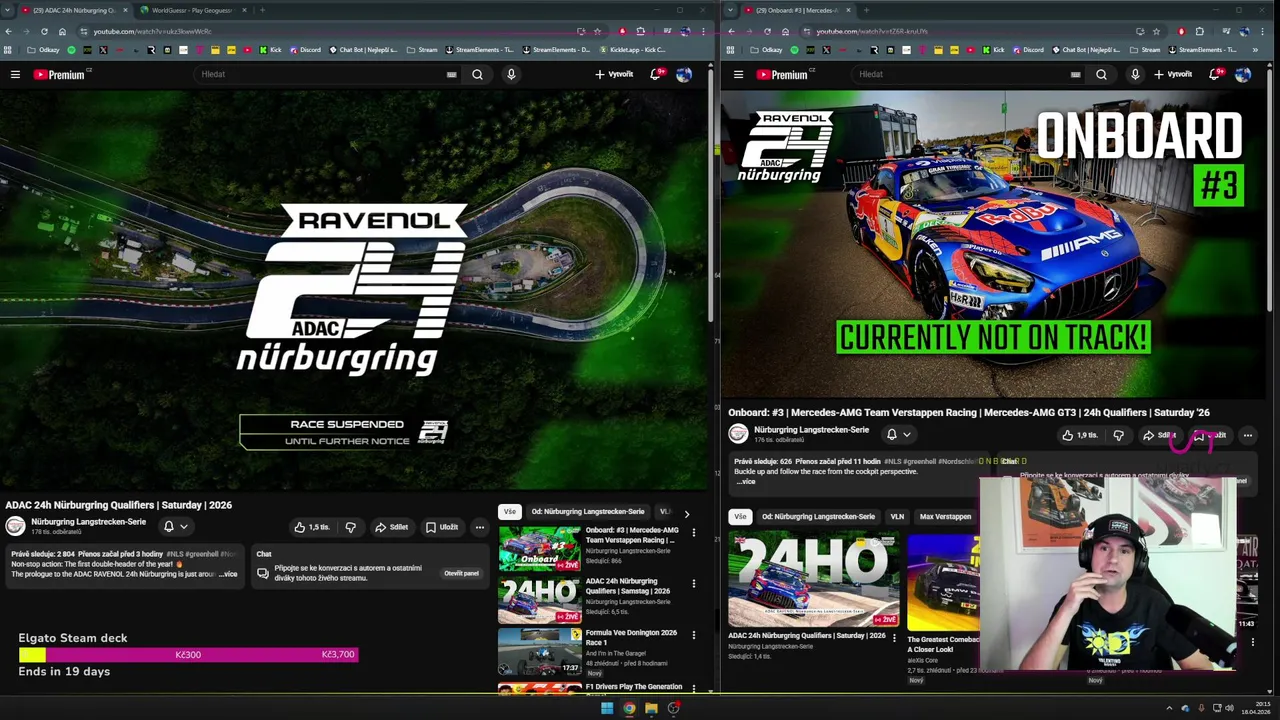The image size is (1280, 720).
Task: Toggle notification bell for channel in right window
Action: 898,434
